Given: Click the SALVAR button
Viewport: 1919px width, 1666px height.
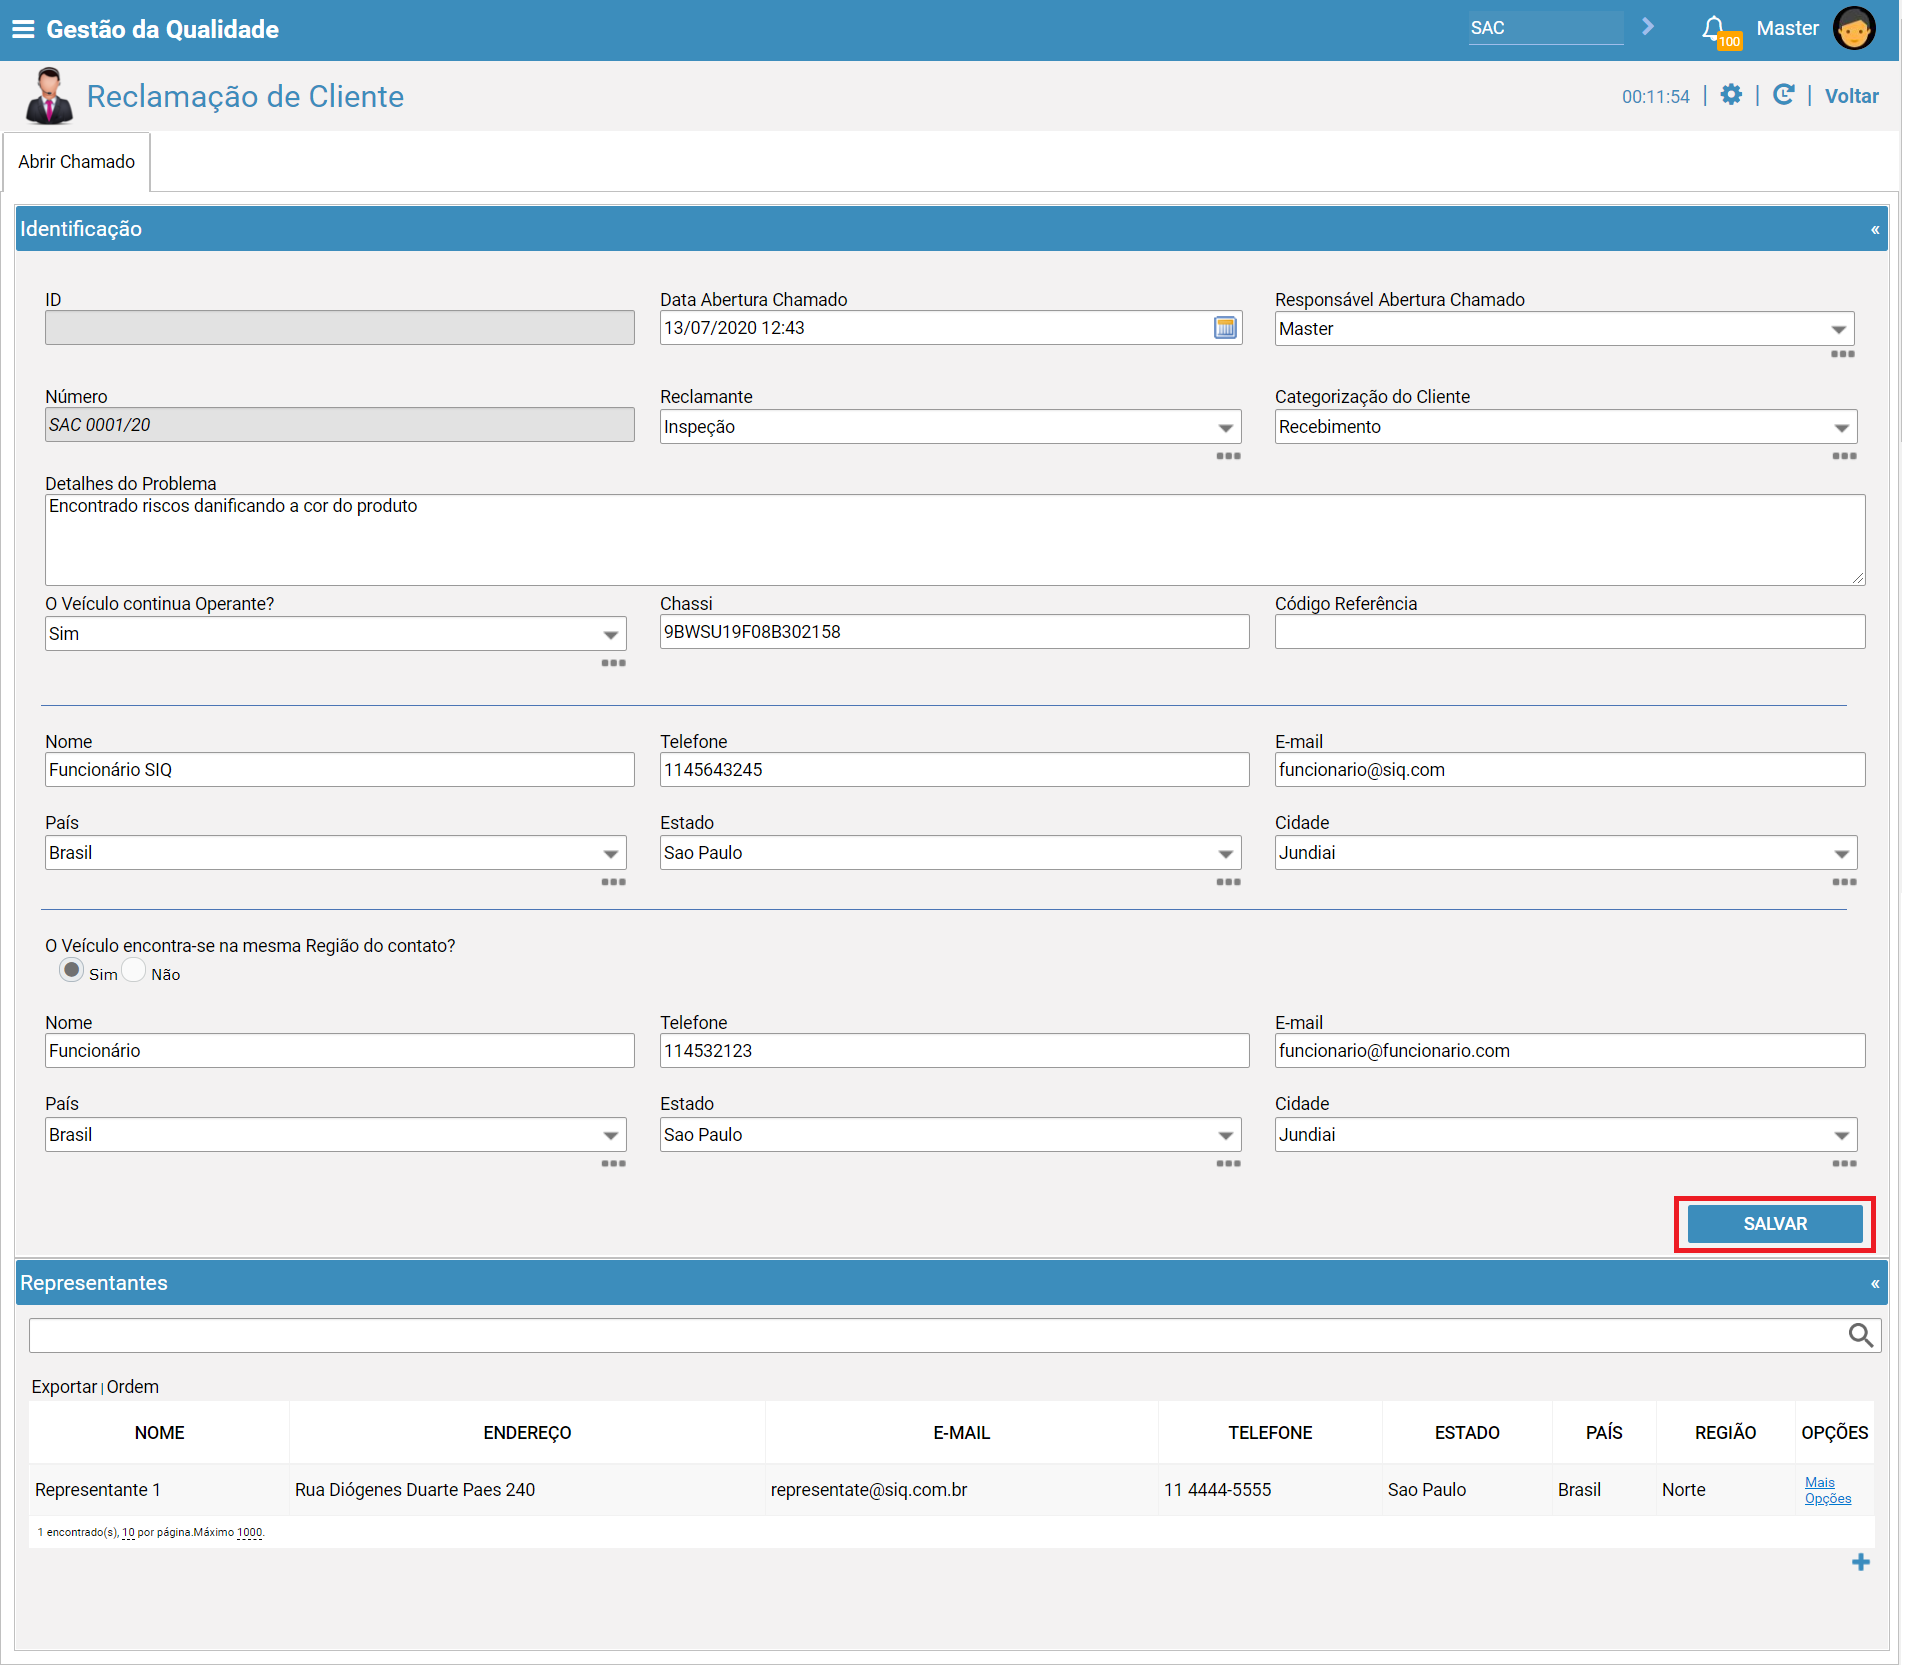Looking at the screenshot, I should point(1775,1224).
